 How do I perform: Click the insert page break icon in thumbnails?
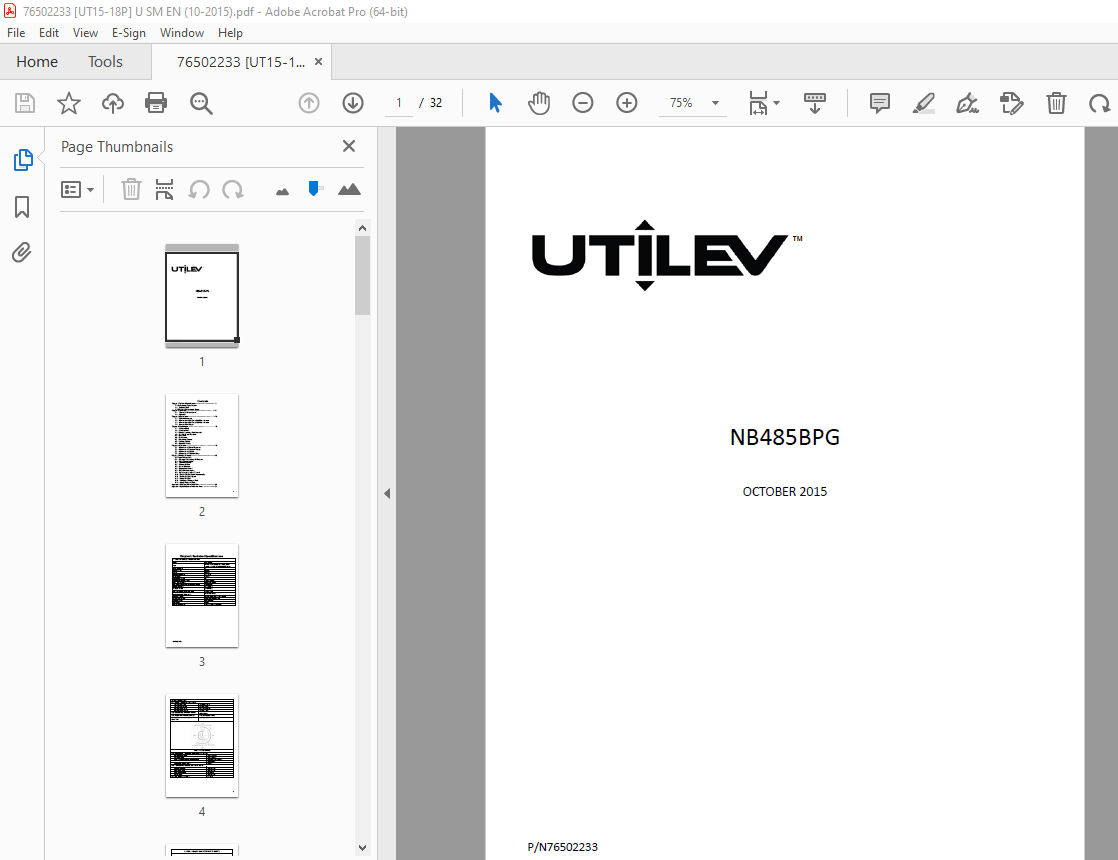165,190
